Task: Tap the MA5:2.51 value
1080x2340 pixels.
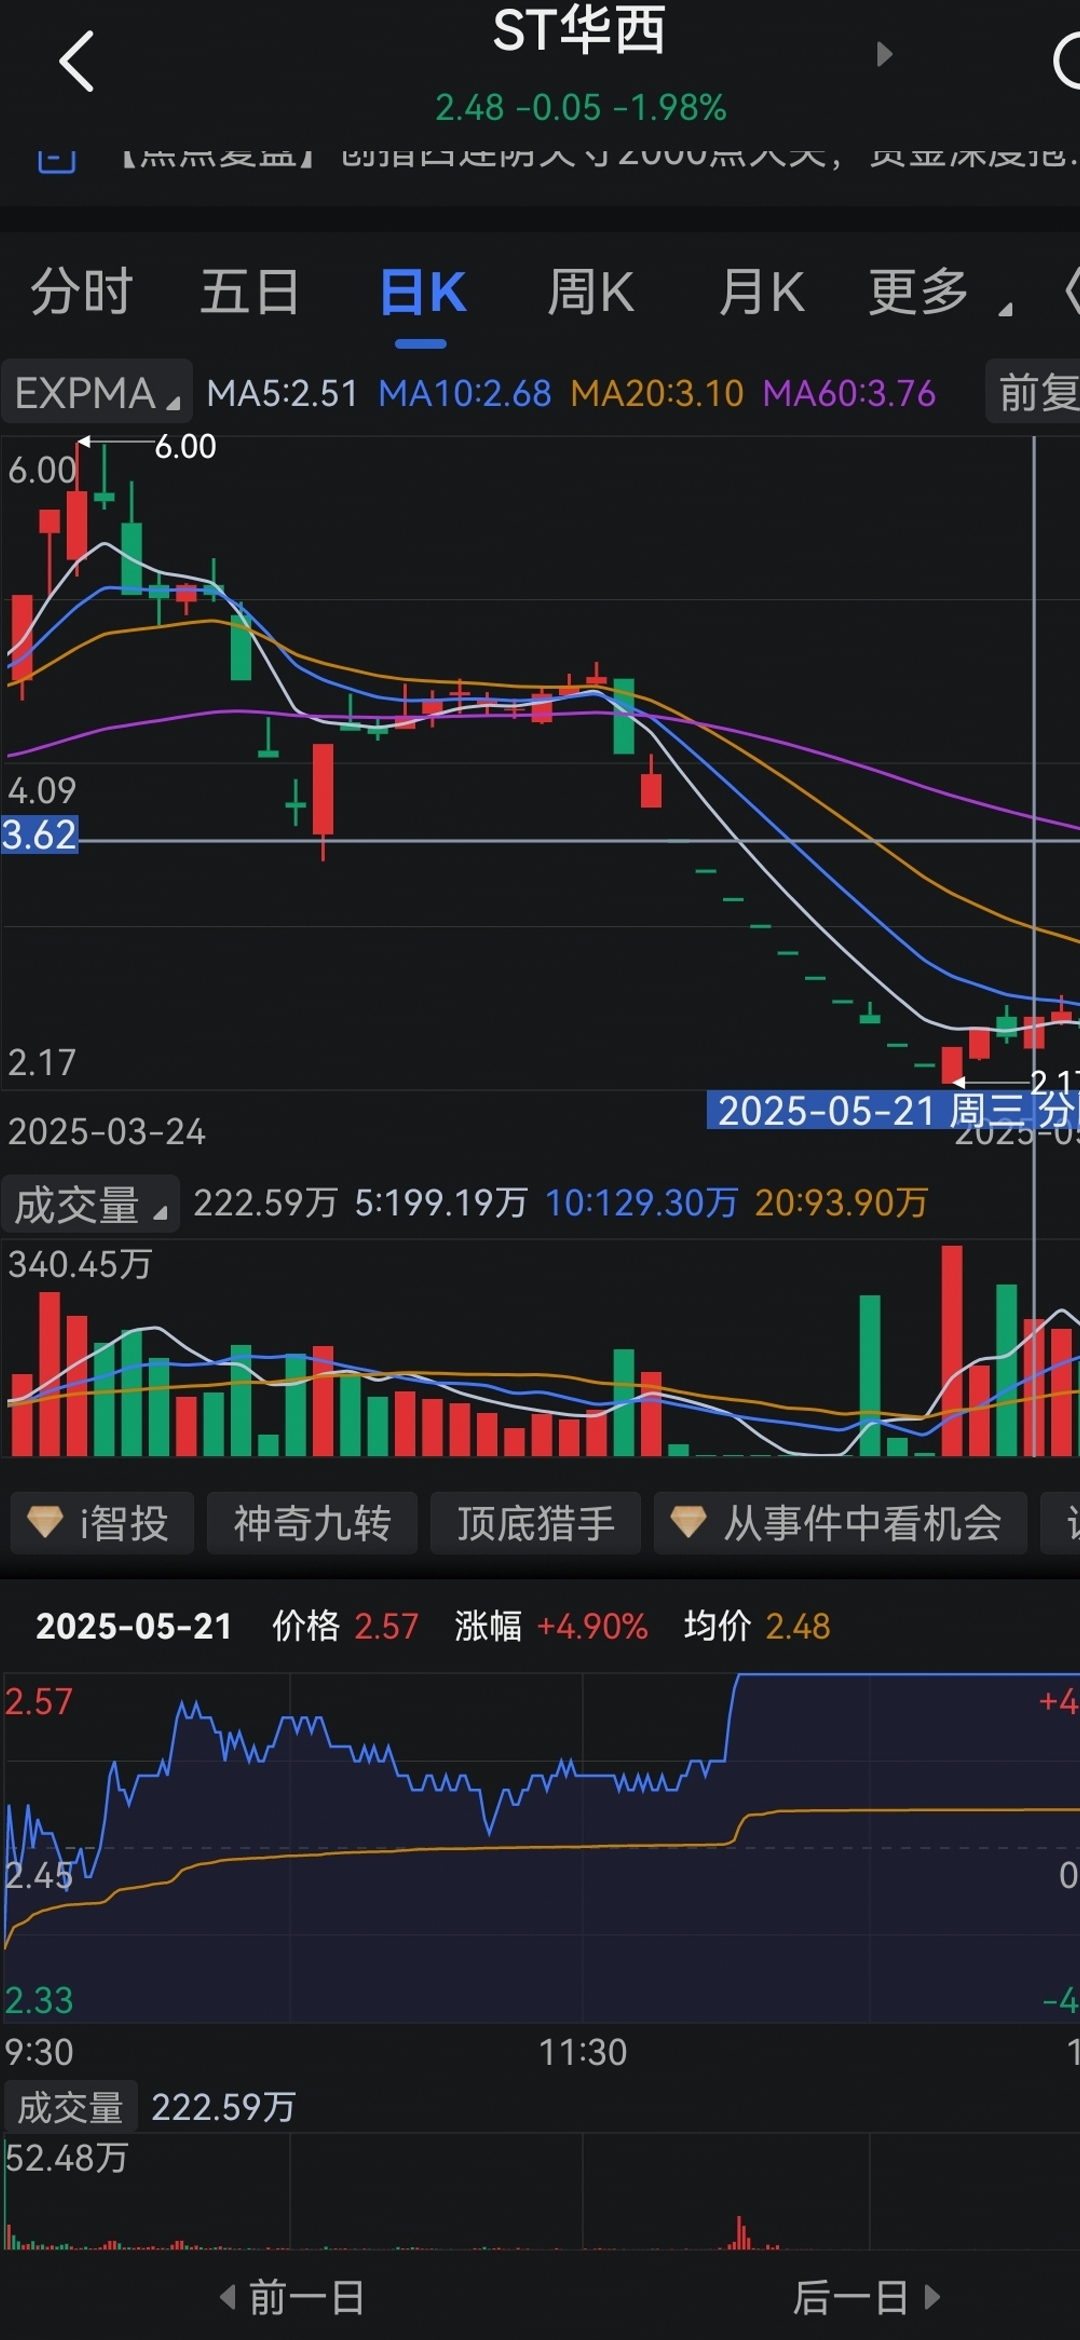Action: coord(282,393)
